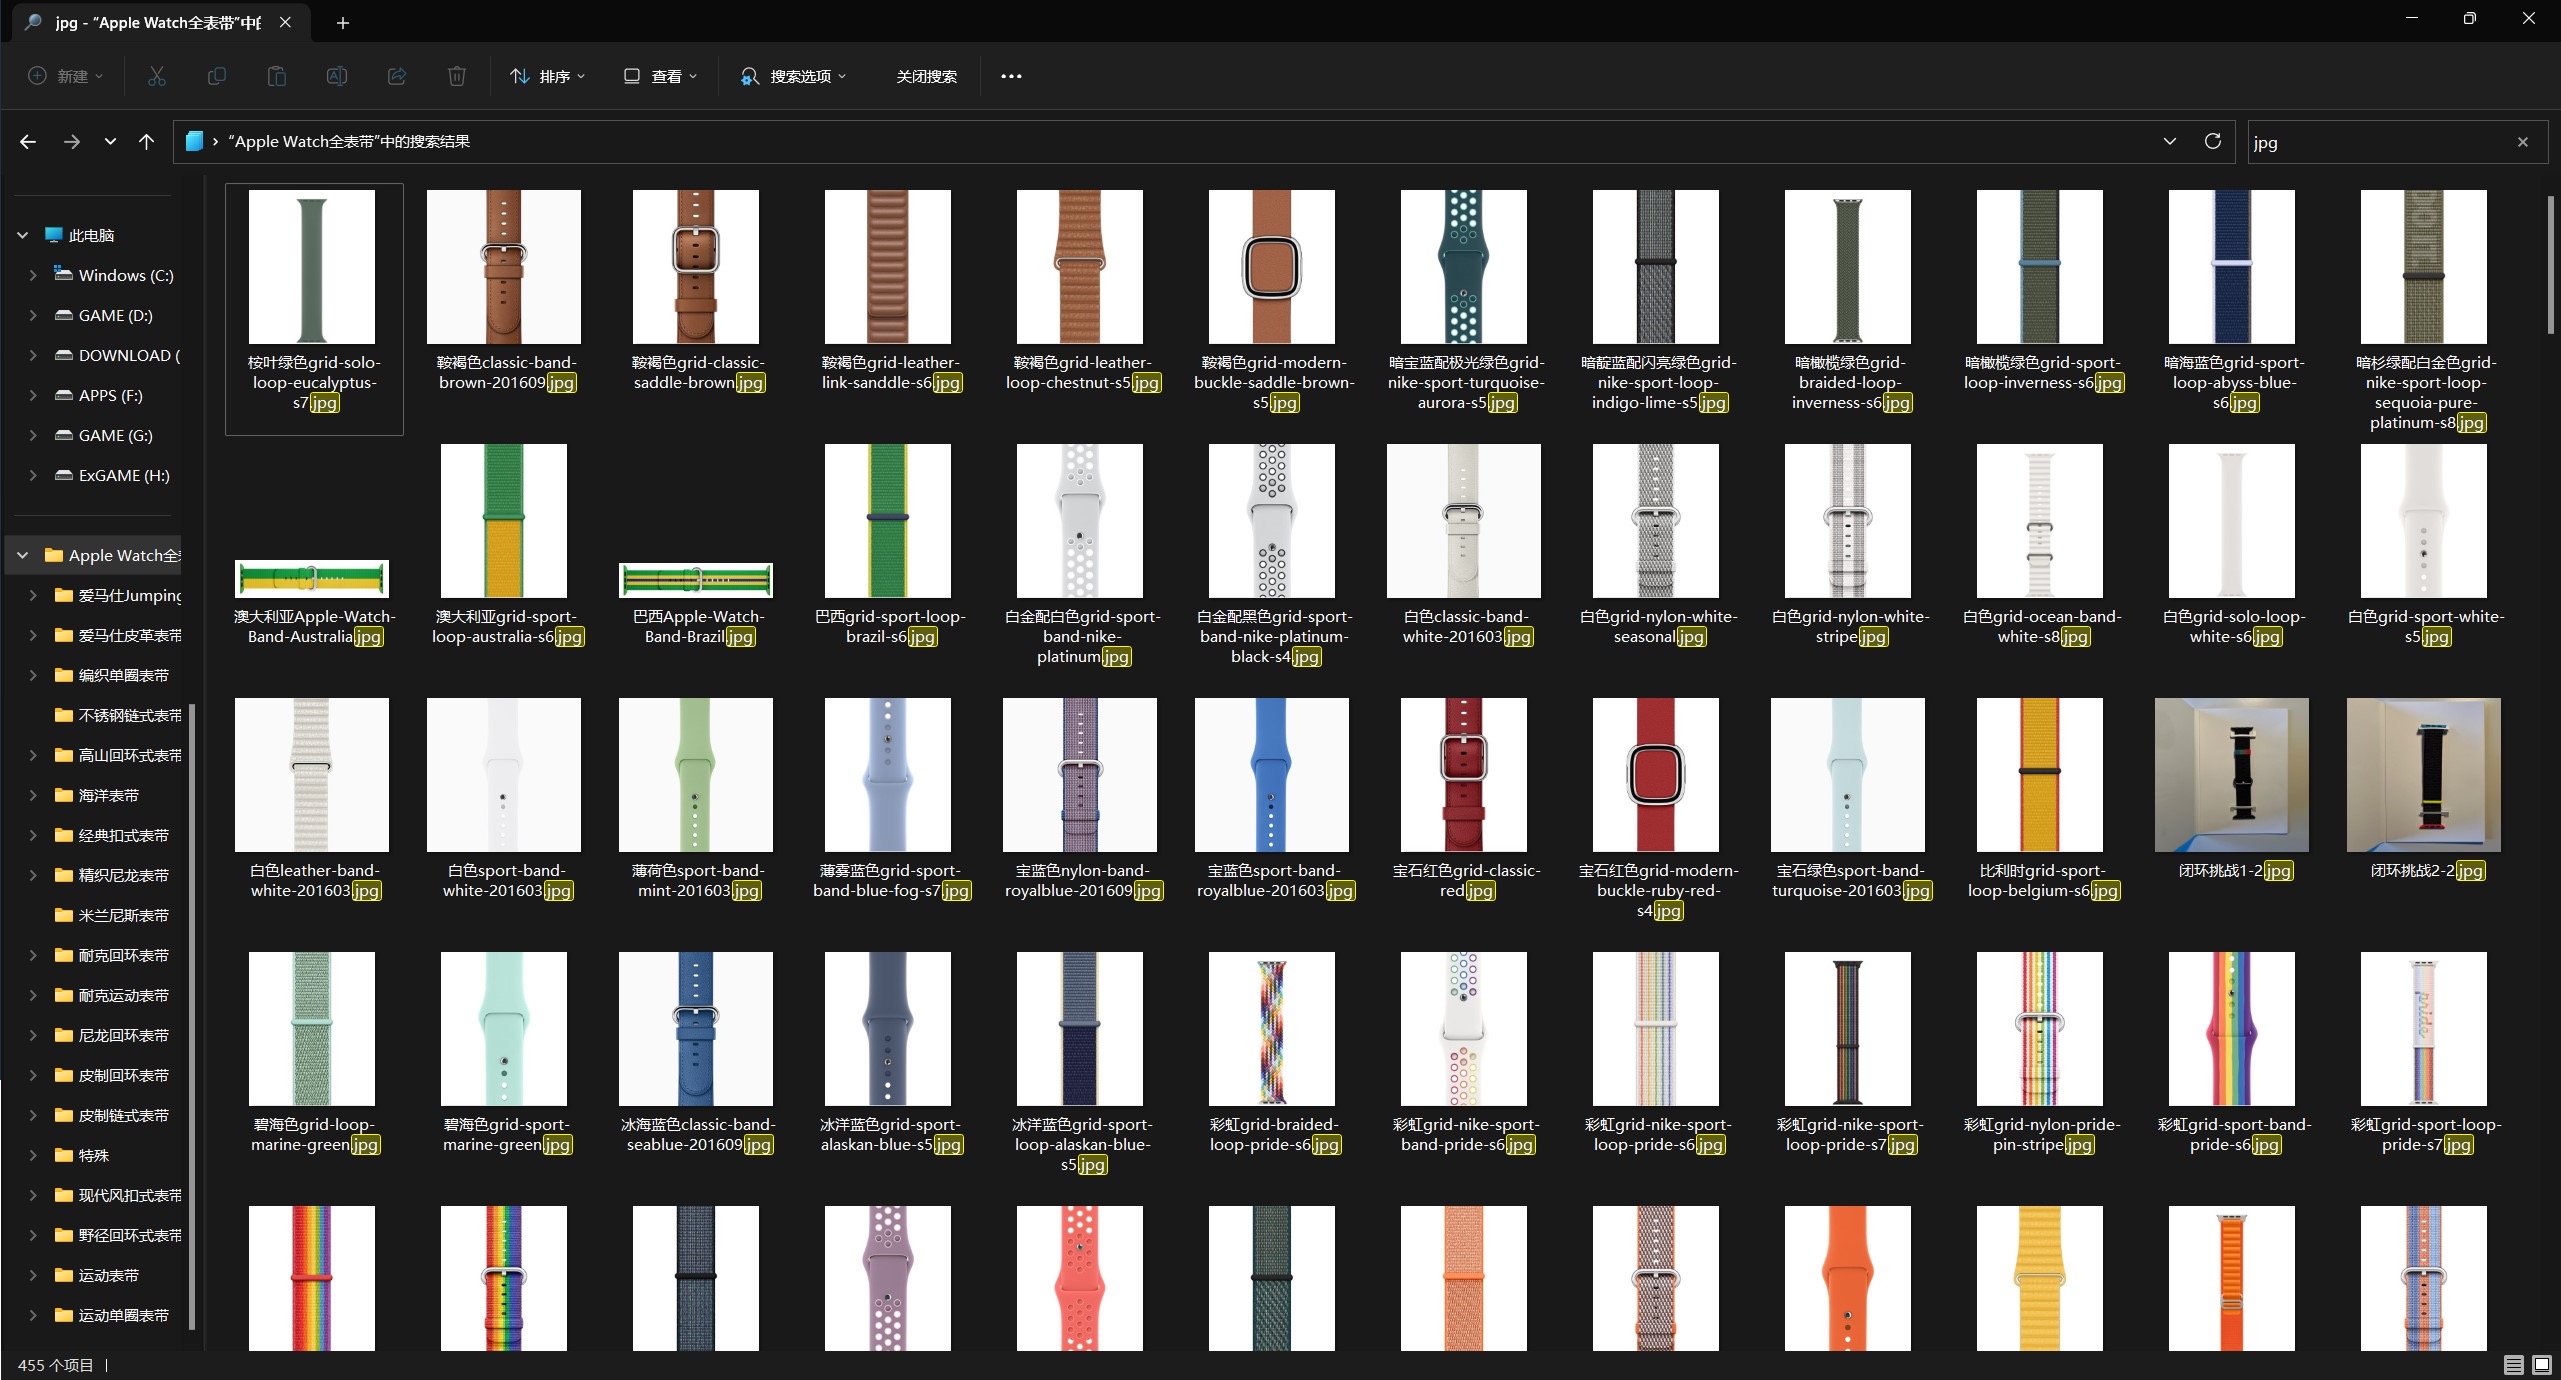Open a new tab with plus button
Screen dimensions: 2561x1380
[x=343, y=22]
